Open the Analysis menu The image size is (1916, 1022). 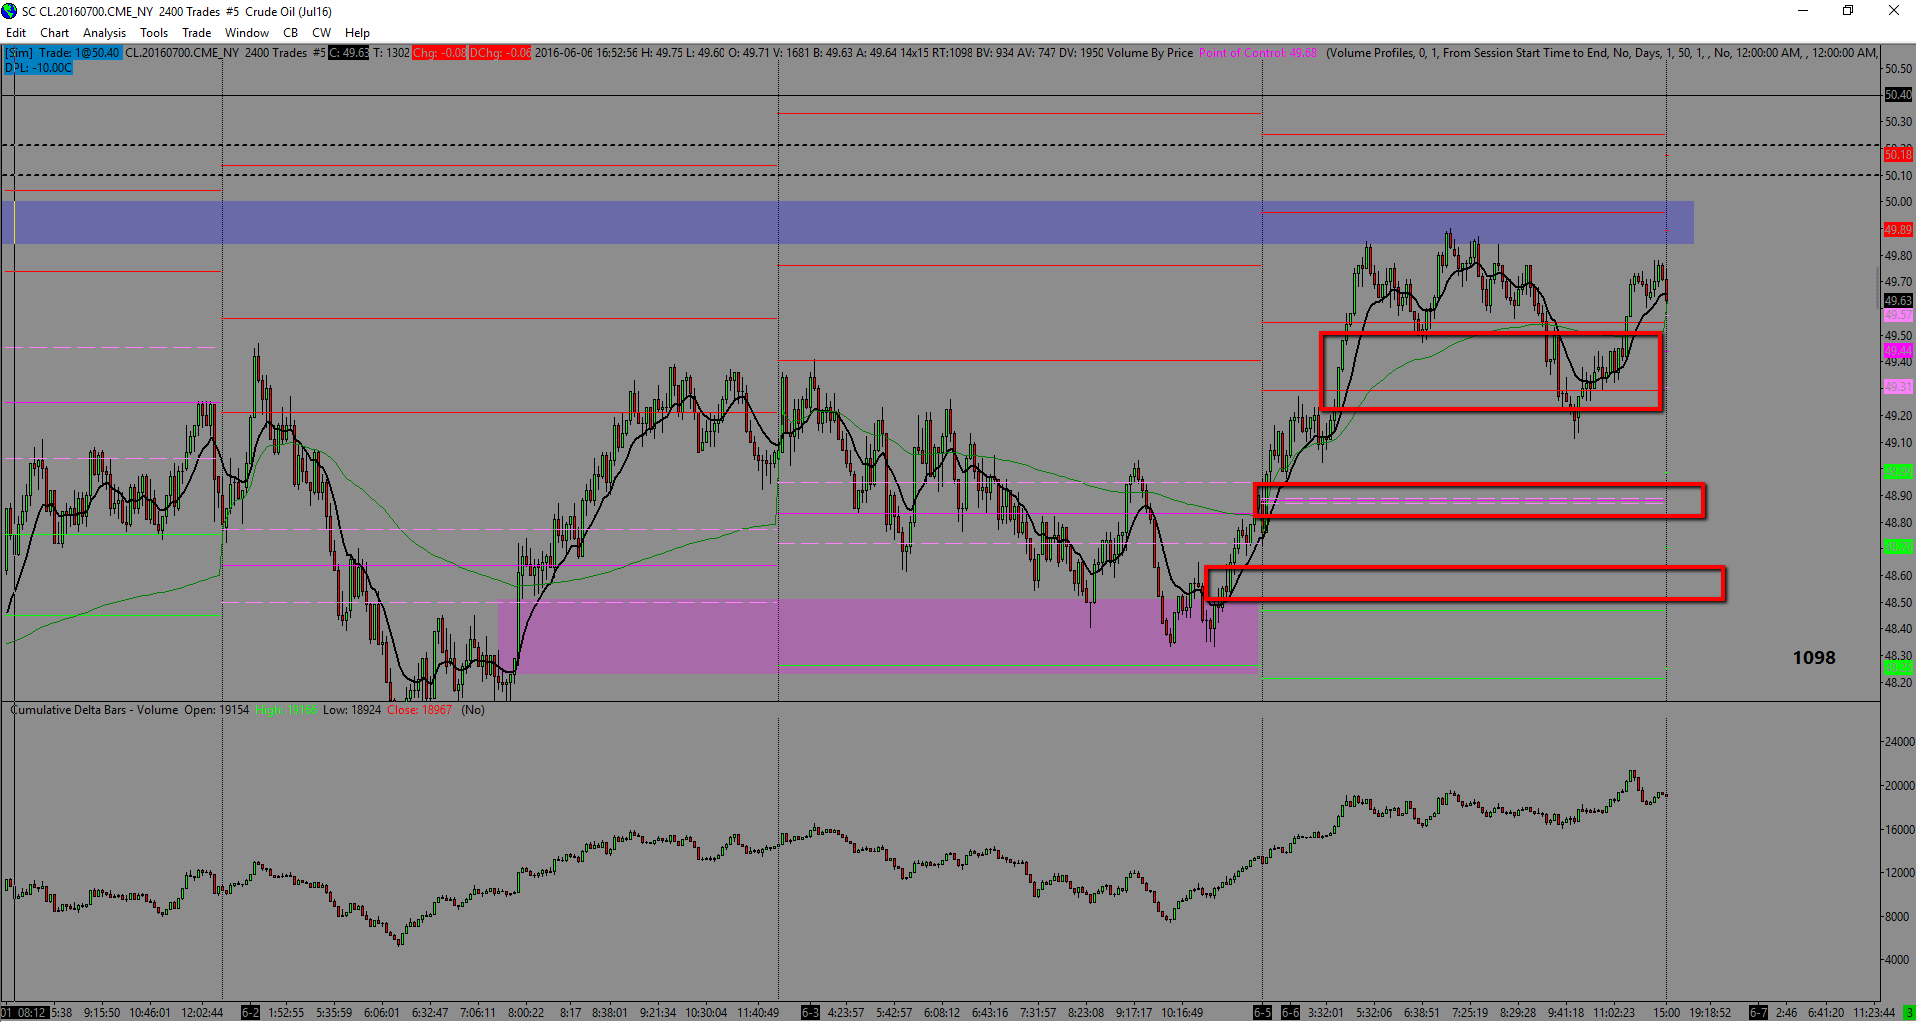pyautogui.click(x=105, y=33)
